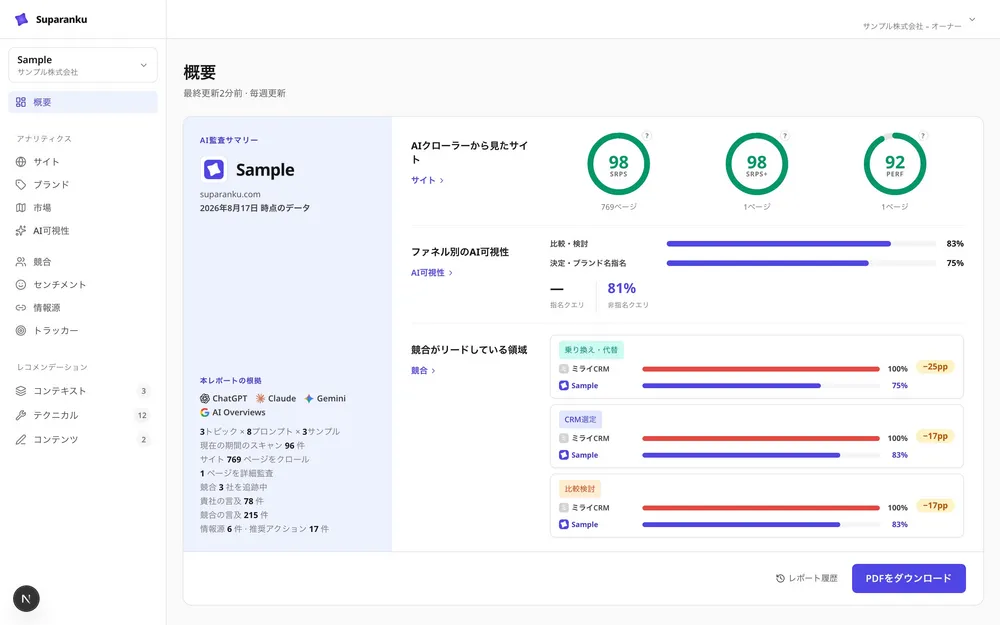Expand the account menu chevron at top right
The height and width of the screenshot is (625, 1000).
point(972,20)
